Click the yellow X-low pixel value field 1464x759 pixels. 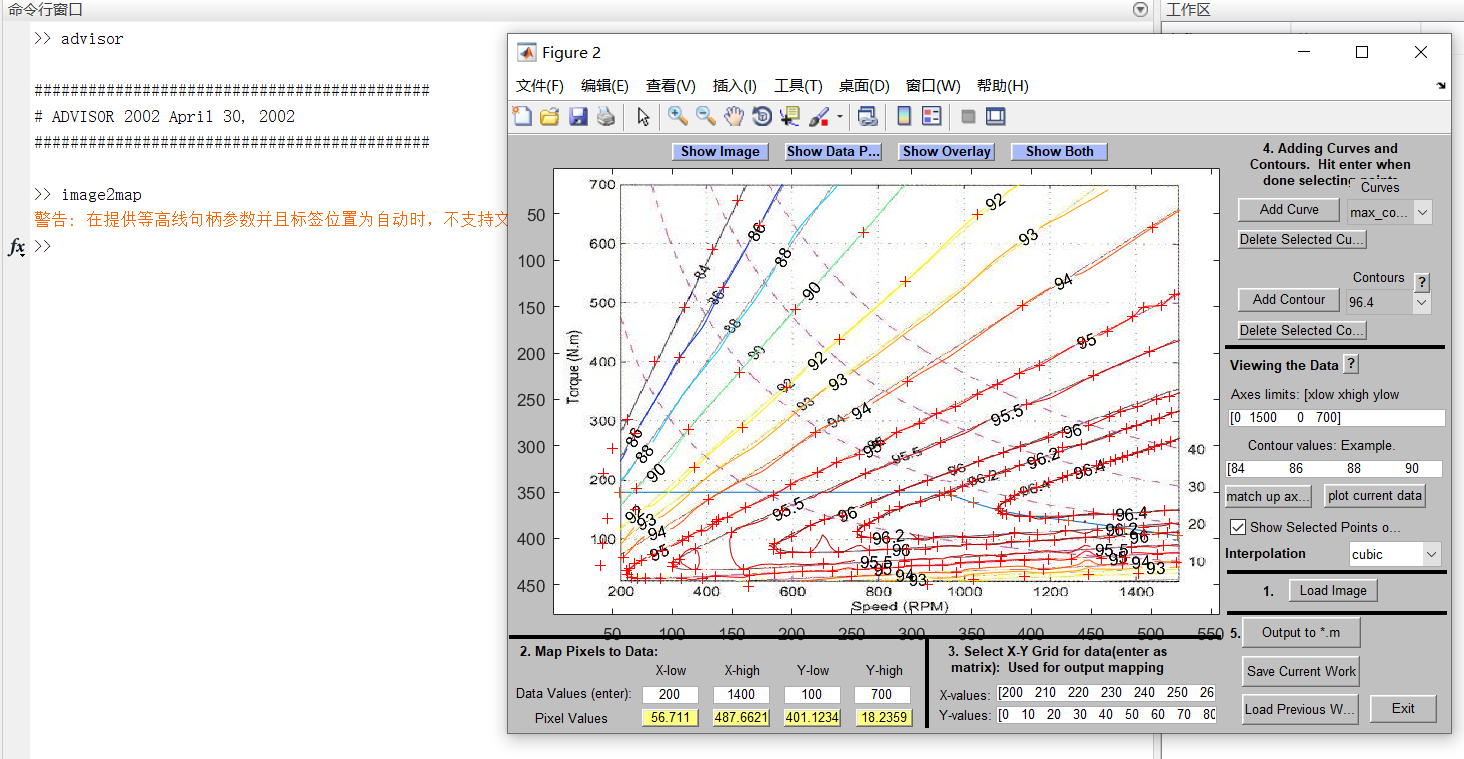pyautogui.click(x=670, y=718)
